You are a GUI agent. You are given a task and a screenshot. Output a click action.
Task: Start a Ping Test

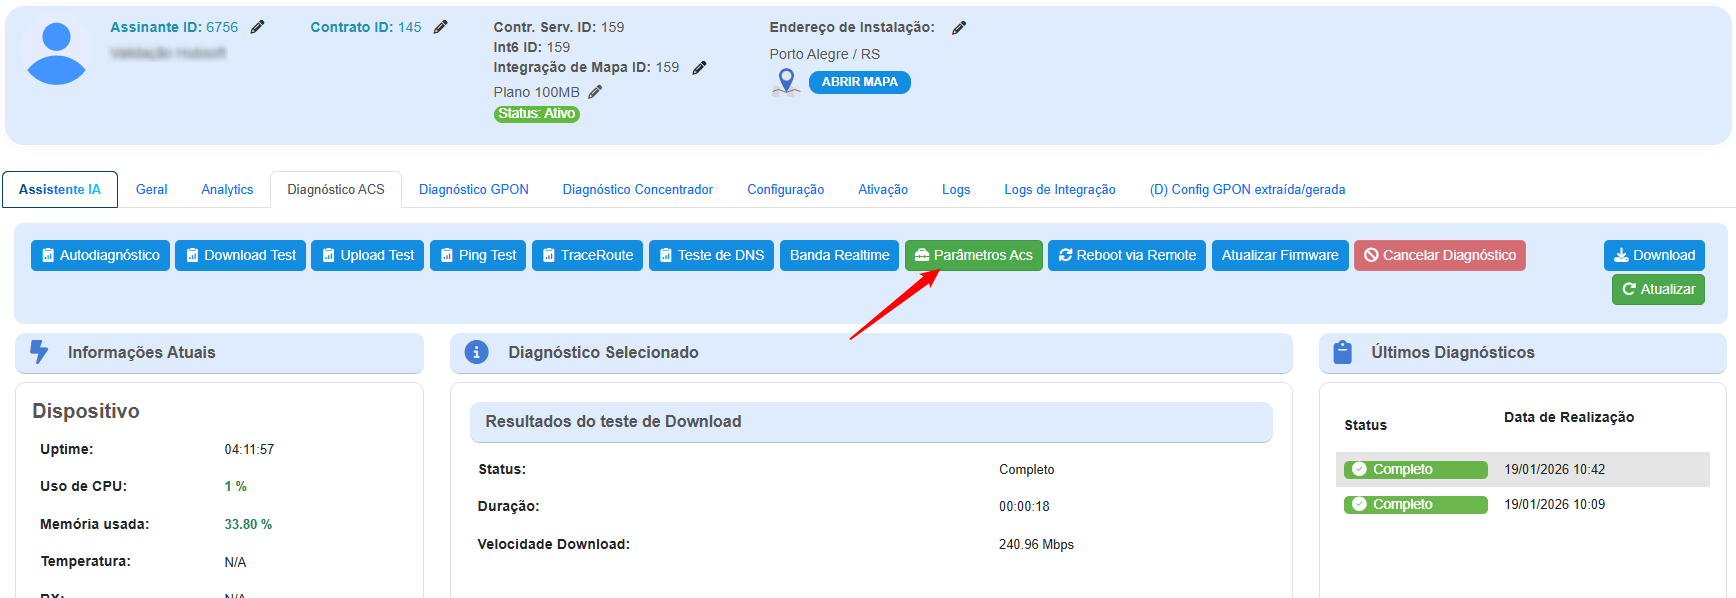478,255
